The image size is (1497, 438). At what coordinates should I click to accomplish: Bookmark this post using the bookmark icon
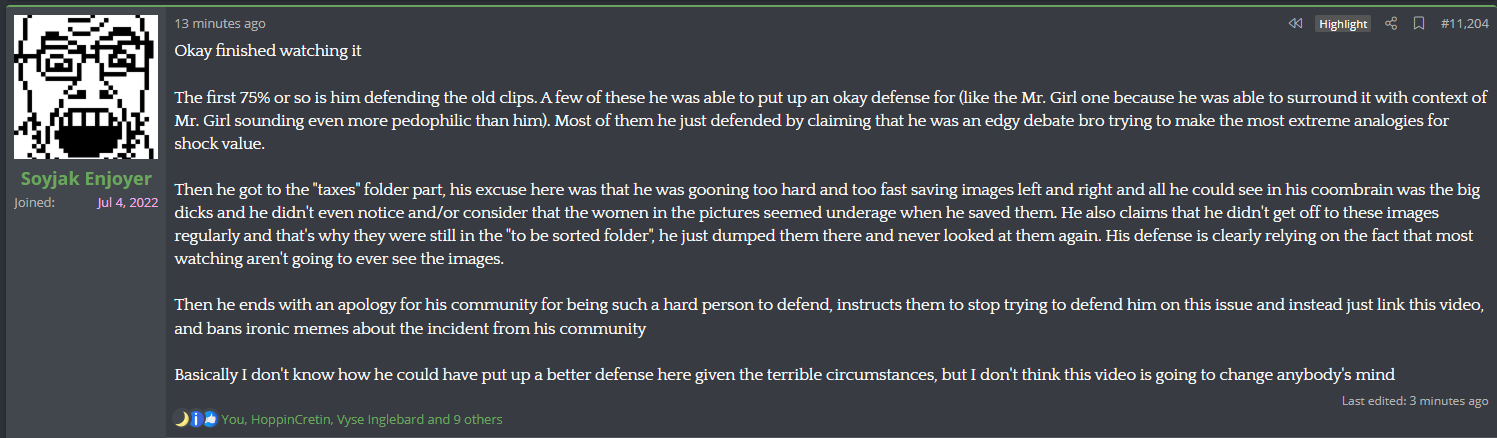pos(1418,23)
